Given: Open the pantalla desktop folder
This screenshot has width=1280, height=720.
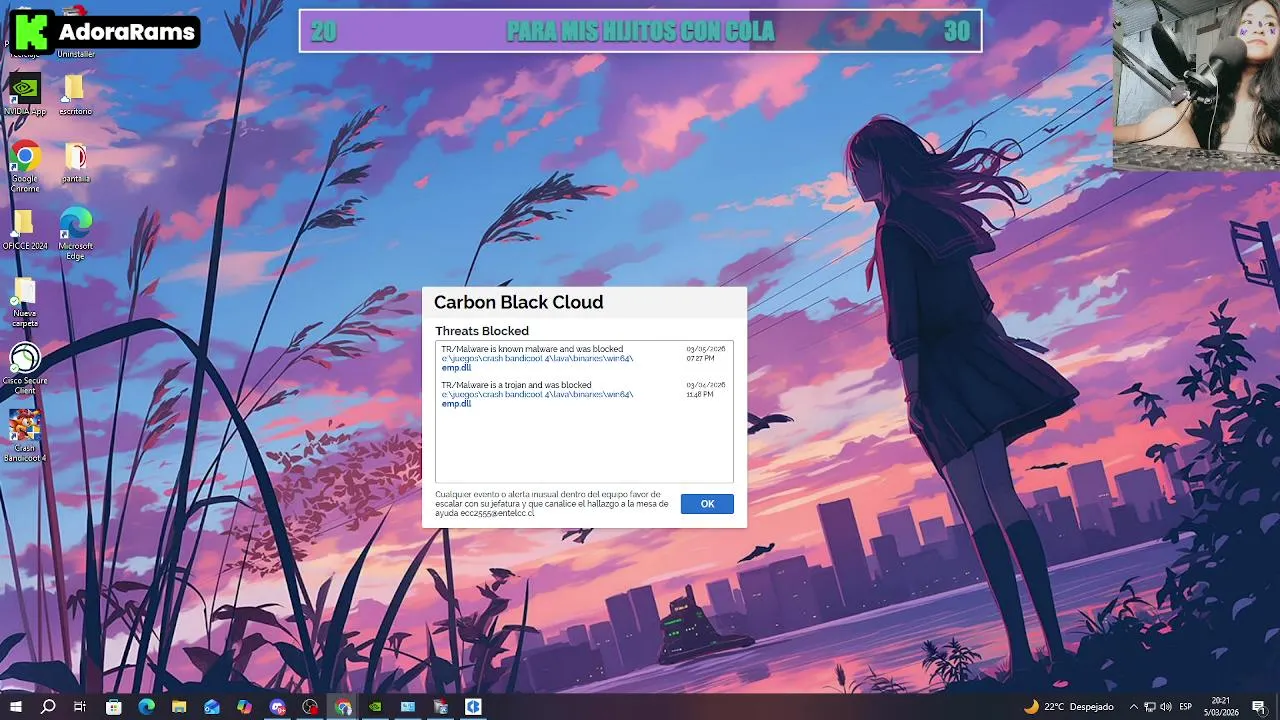Looking at the screenshot, I should coord(75,162).
